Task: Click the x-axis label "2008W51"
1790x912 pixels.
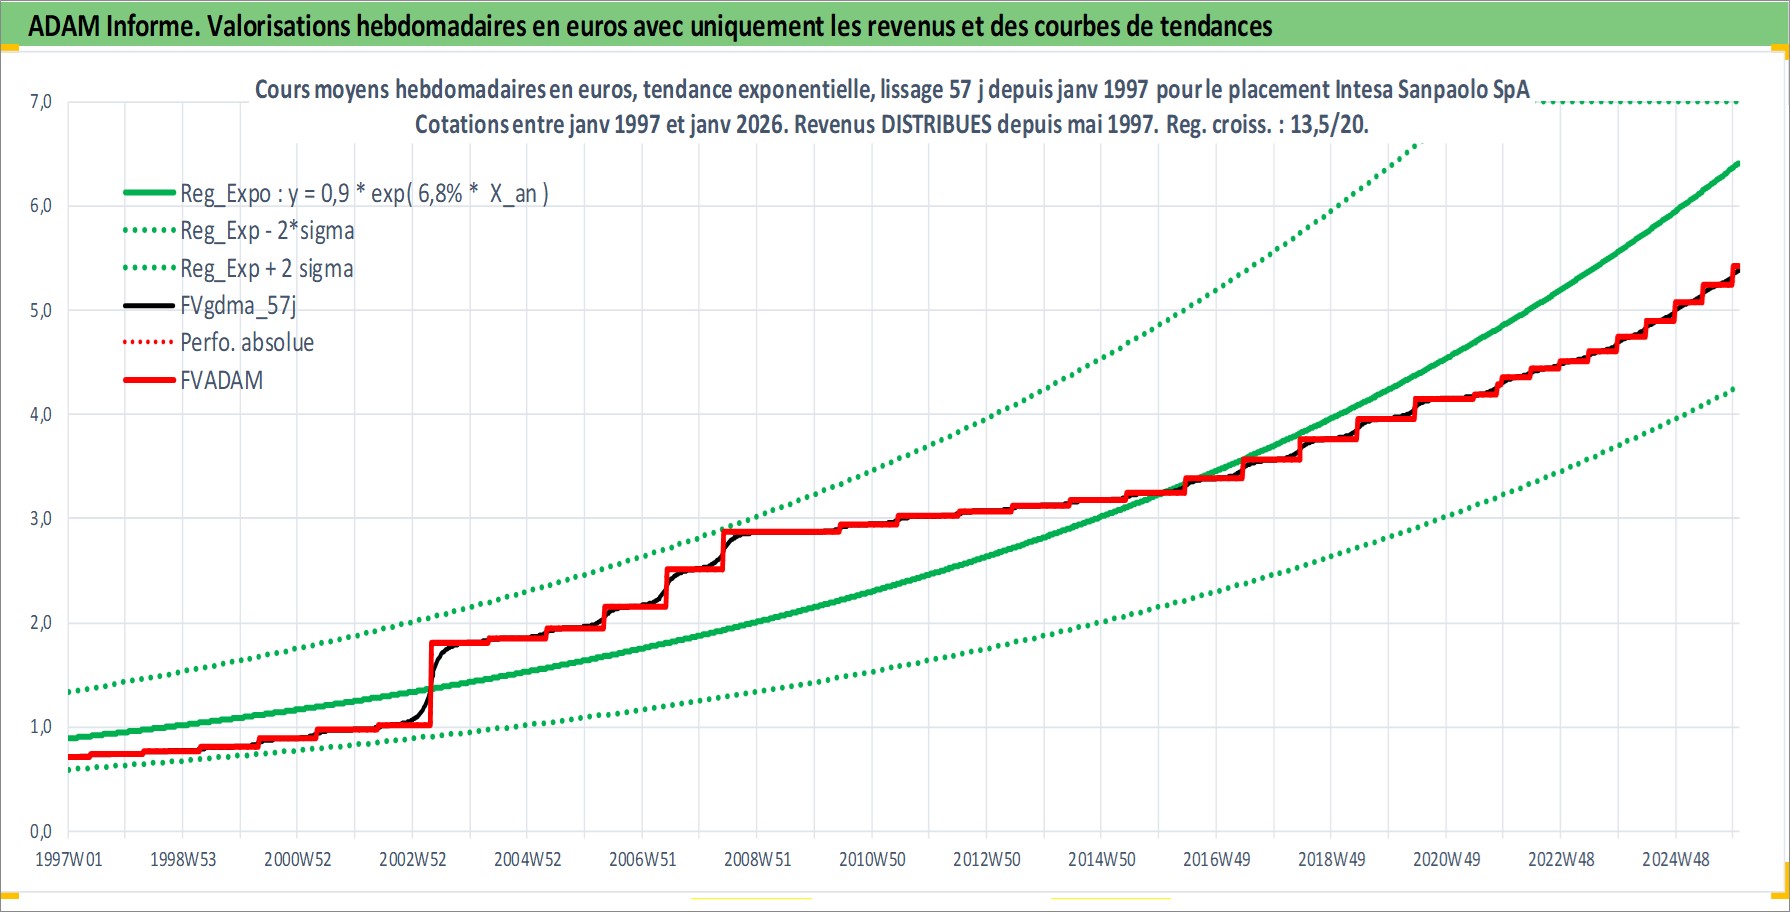Action: tap(758, 859)
